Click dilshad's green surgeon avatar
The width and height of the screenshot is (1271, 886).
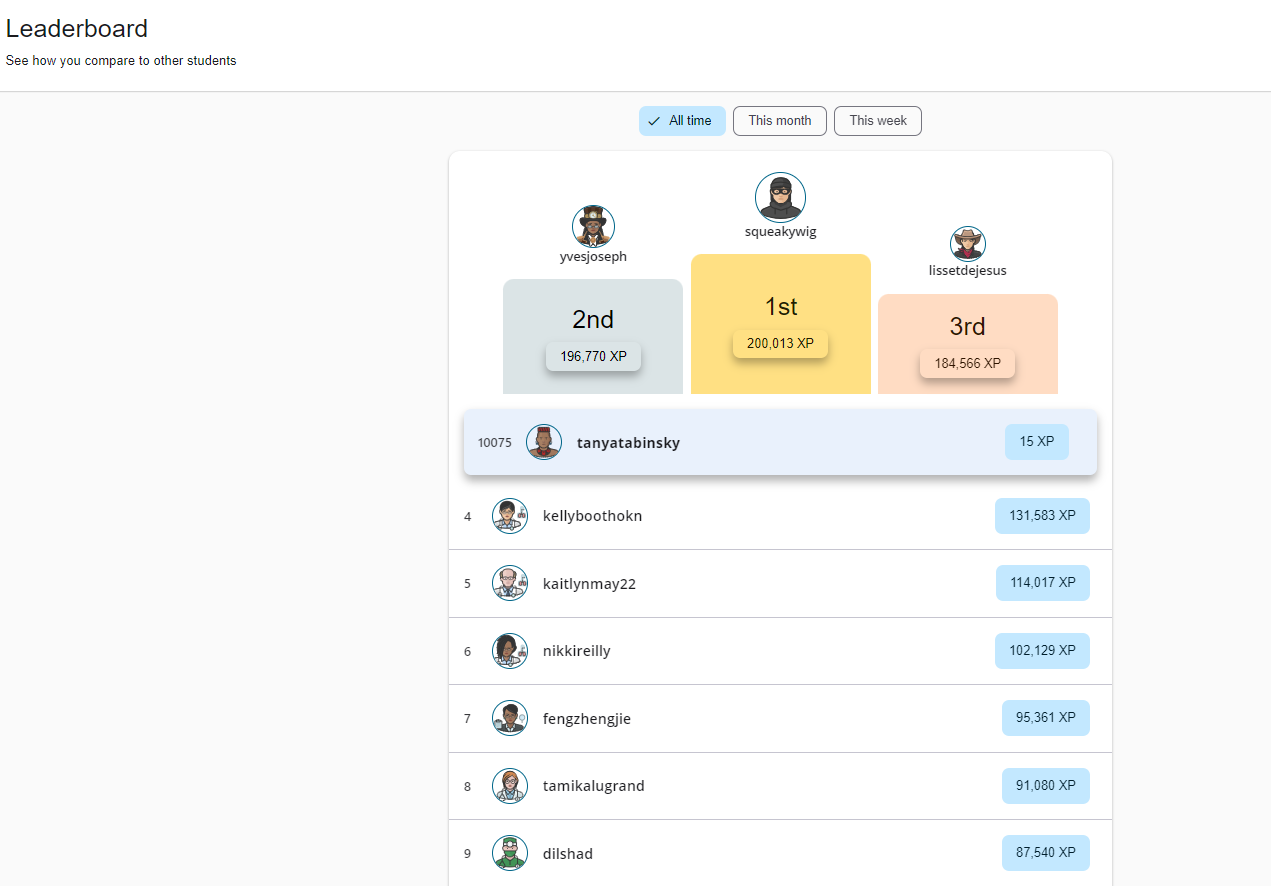coord(510,853)
